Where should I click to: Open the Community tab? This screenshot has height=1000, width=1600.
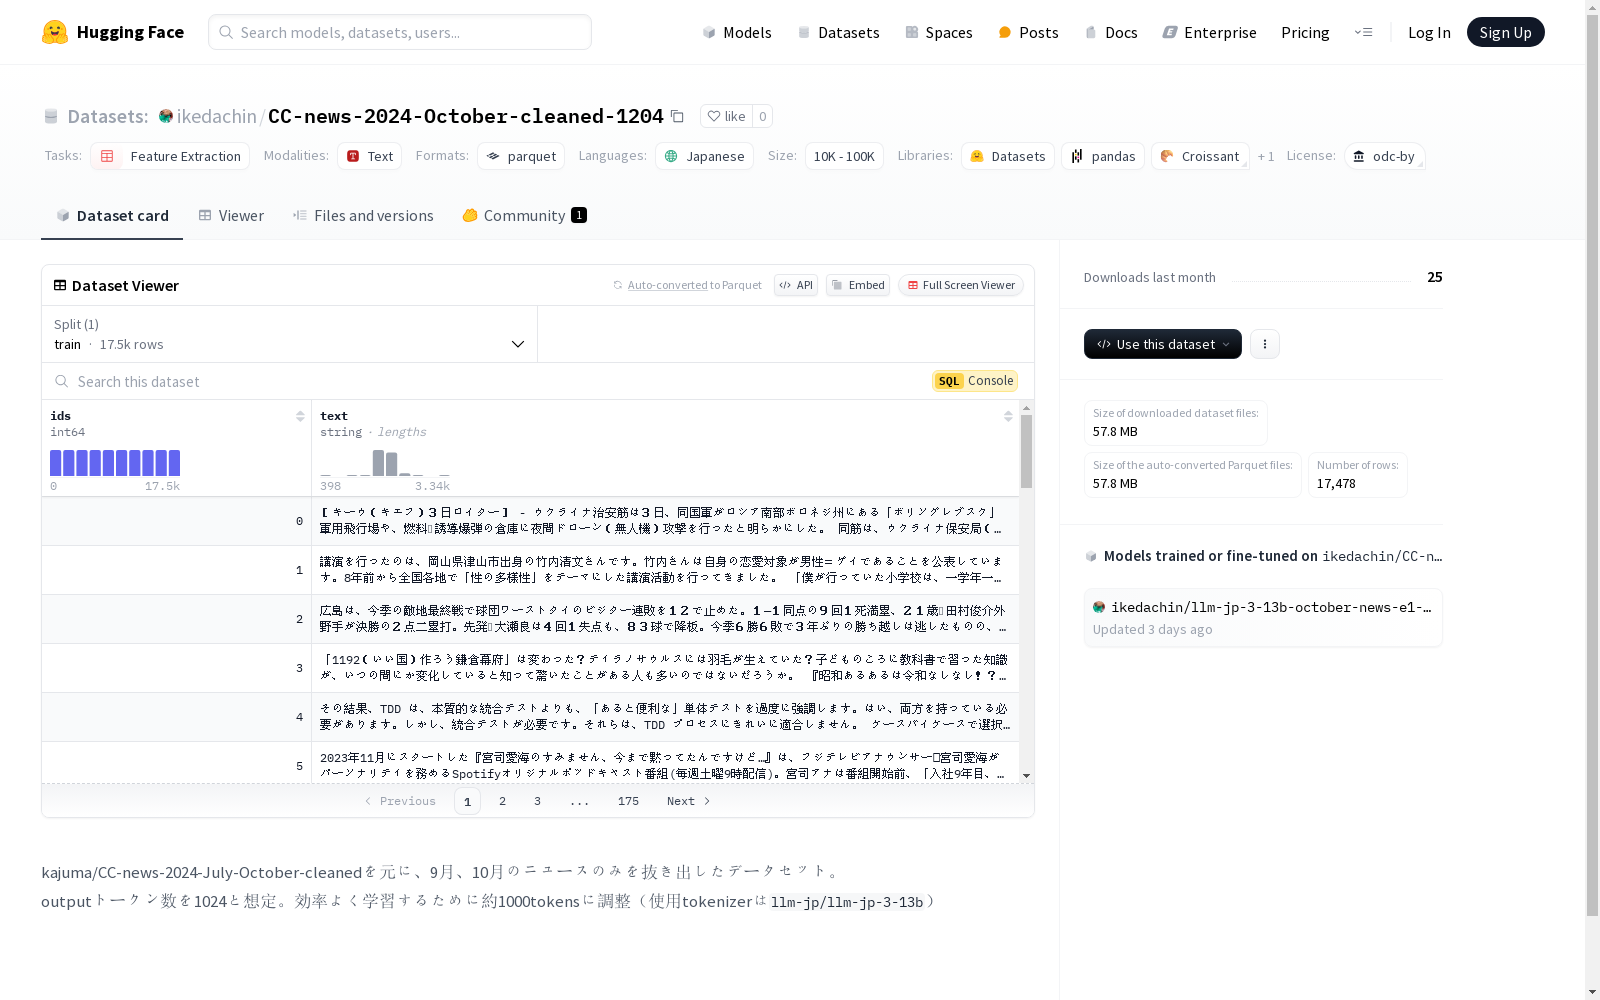pos(524,216)
